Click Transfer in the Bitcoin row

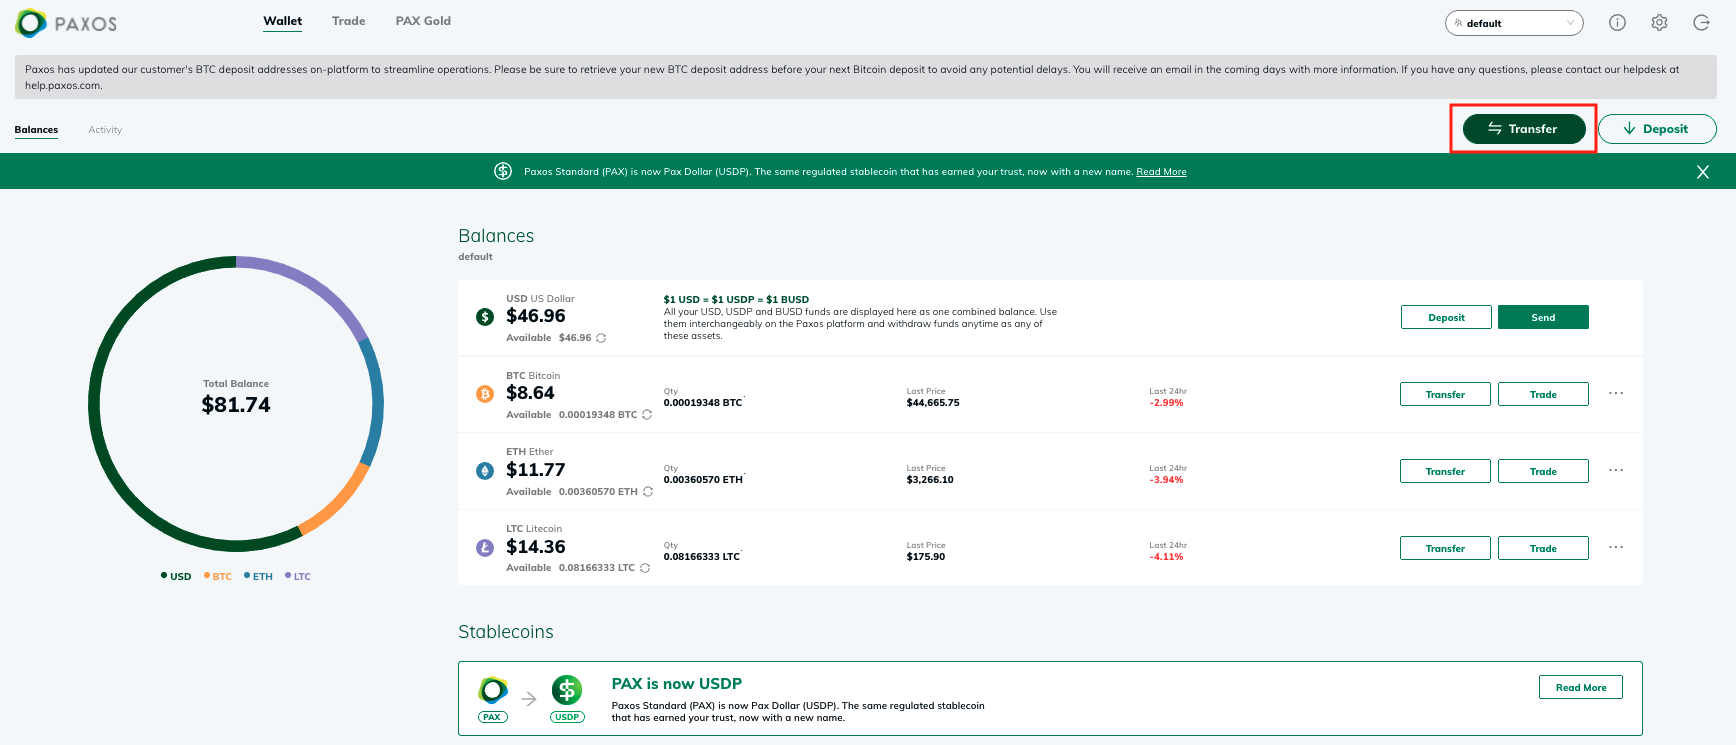(x=1445, y=394)
